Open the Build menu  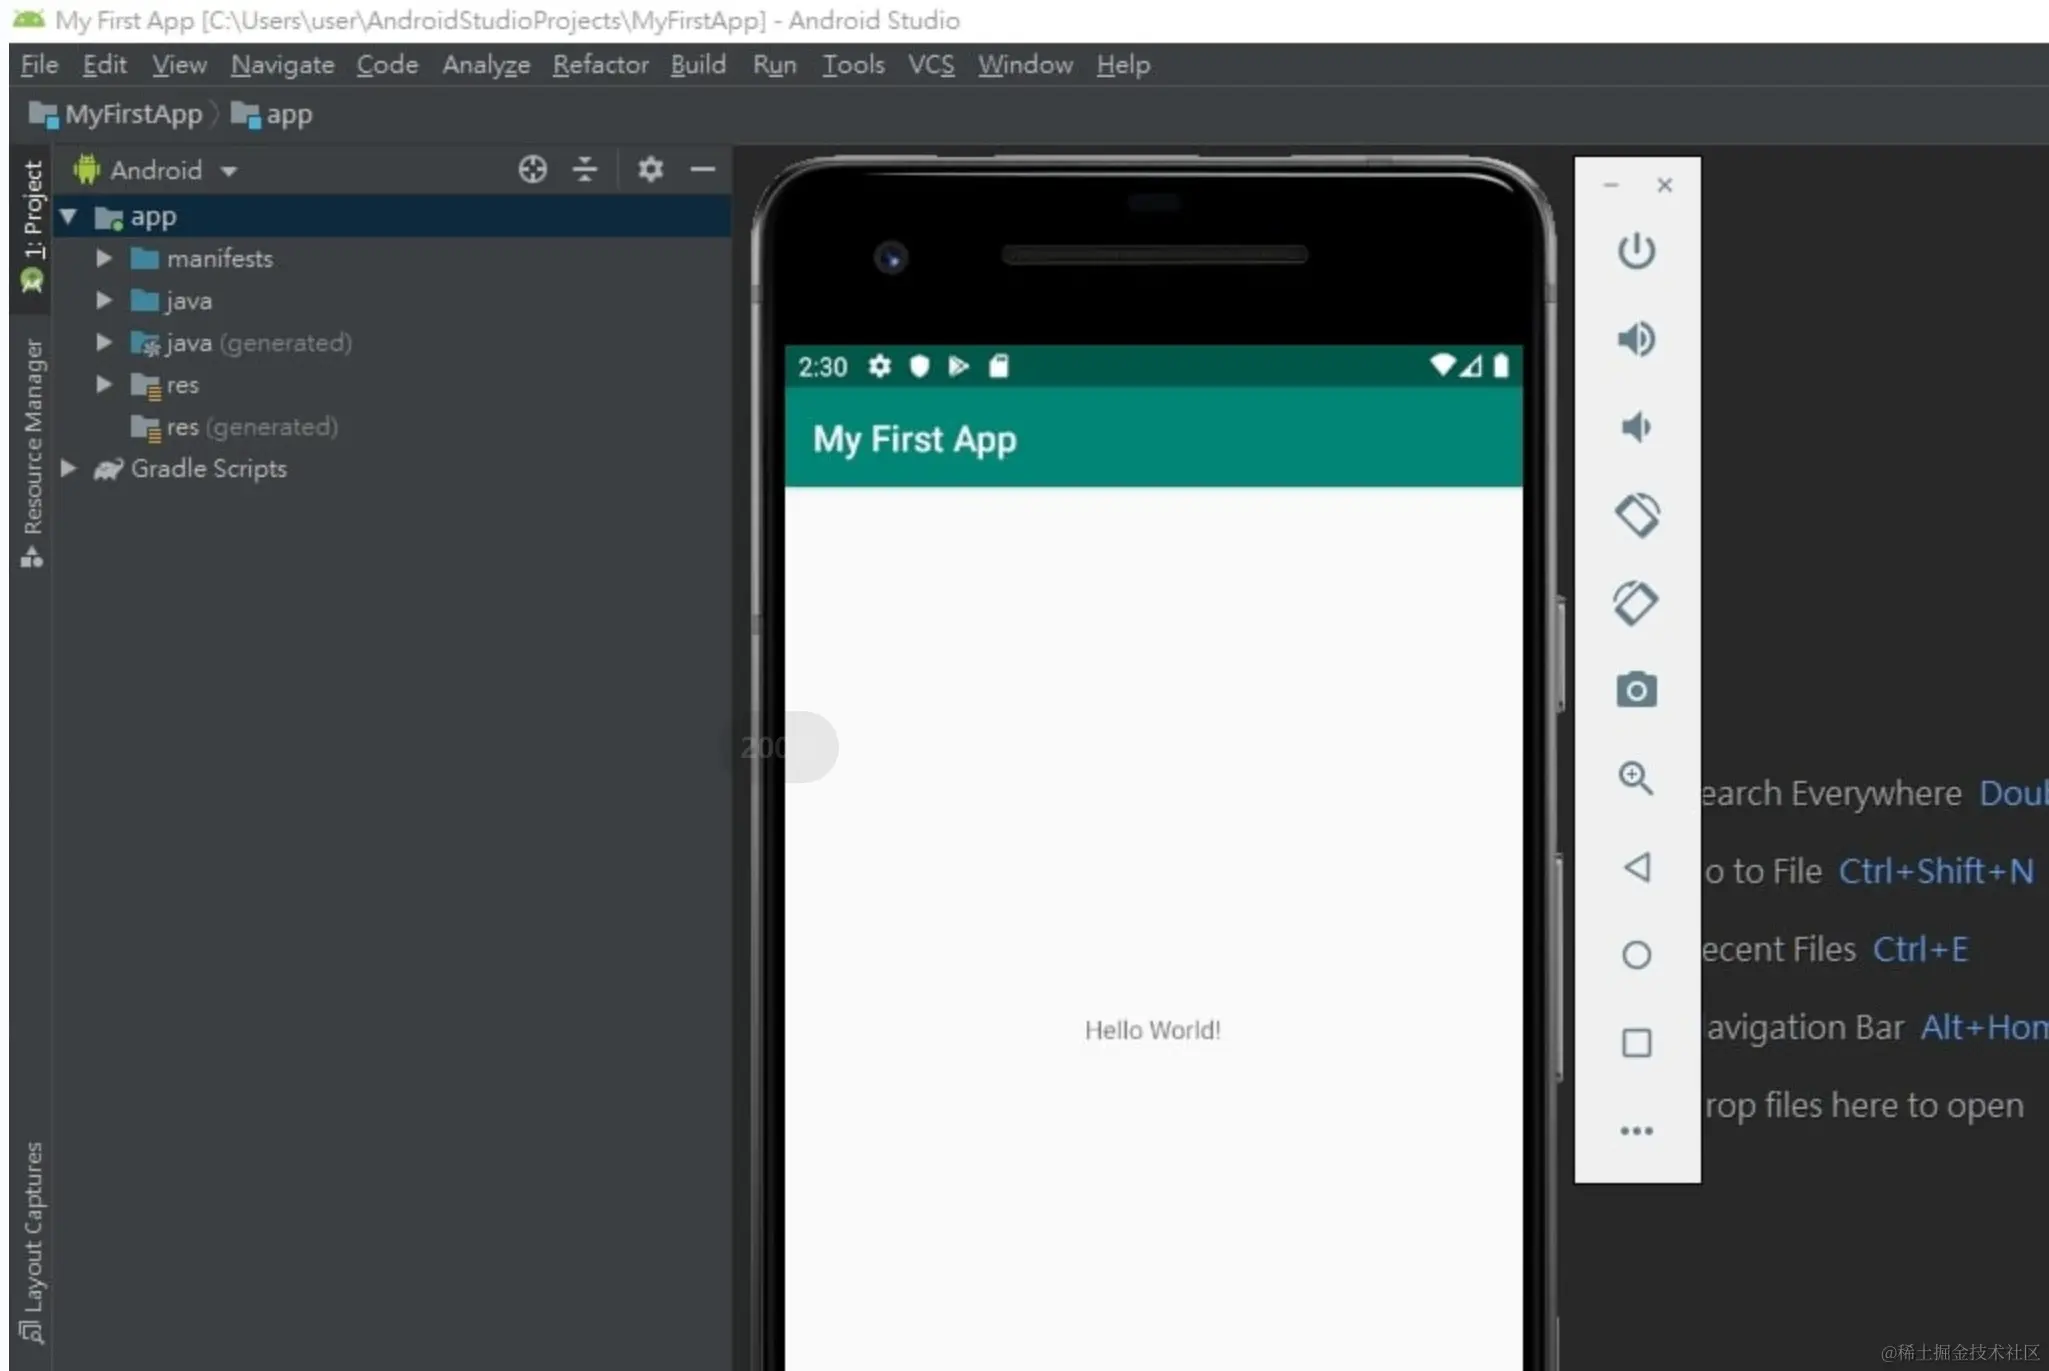coord(698,64)
